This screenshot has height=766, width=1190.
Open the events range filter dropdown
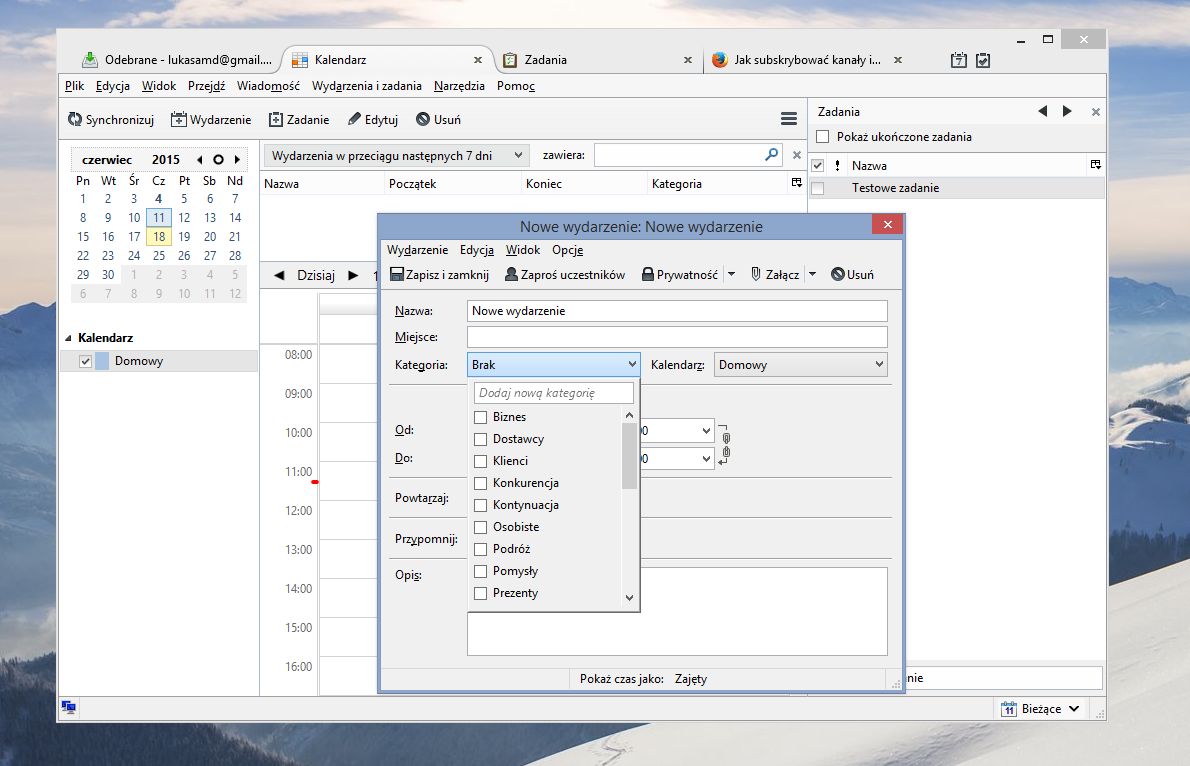coord(396,156)
